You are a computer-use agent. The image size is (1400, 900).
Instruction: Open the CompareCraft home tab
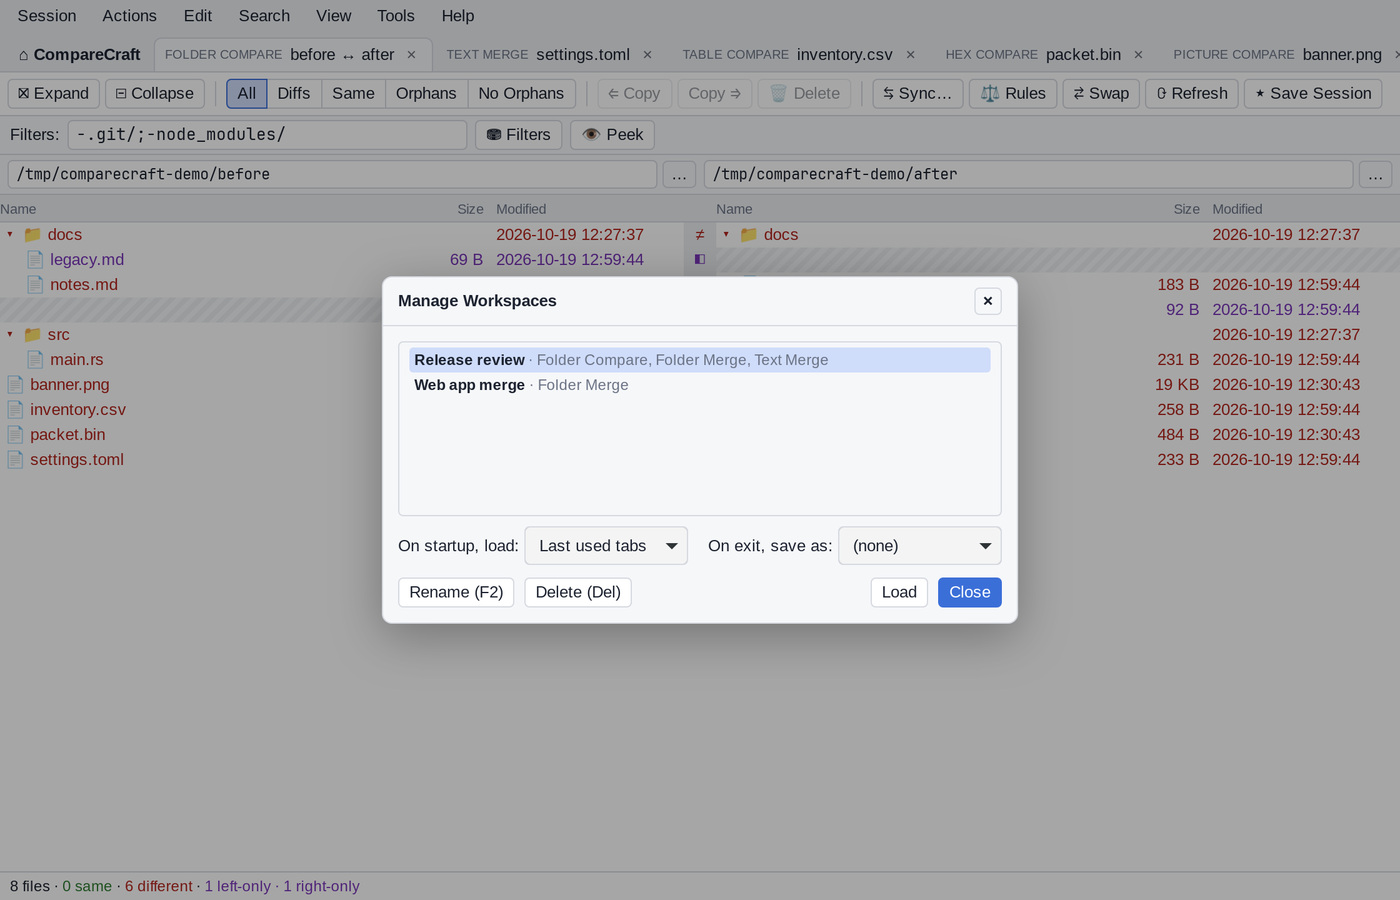[80, 55]
